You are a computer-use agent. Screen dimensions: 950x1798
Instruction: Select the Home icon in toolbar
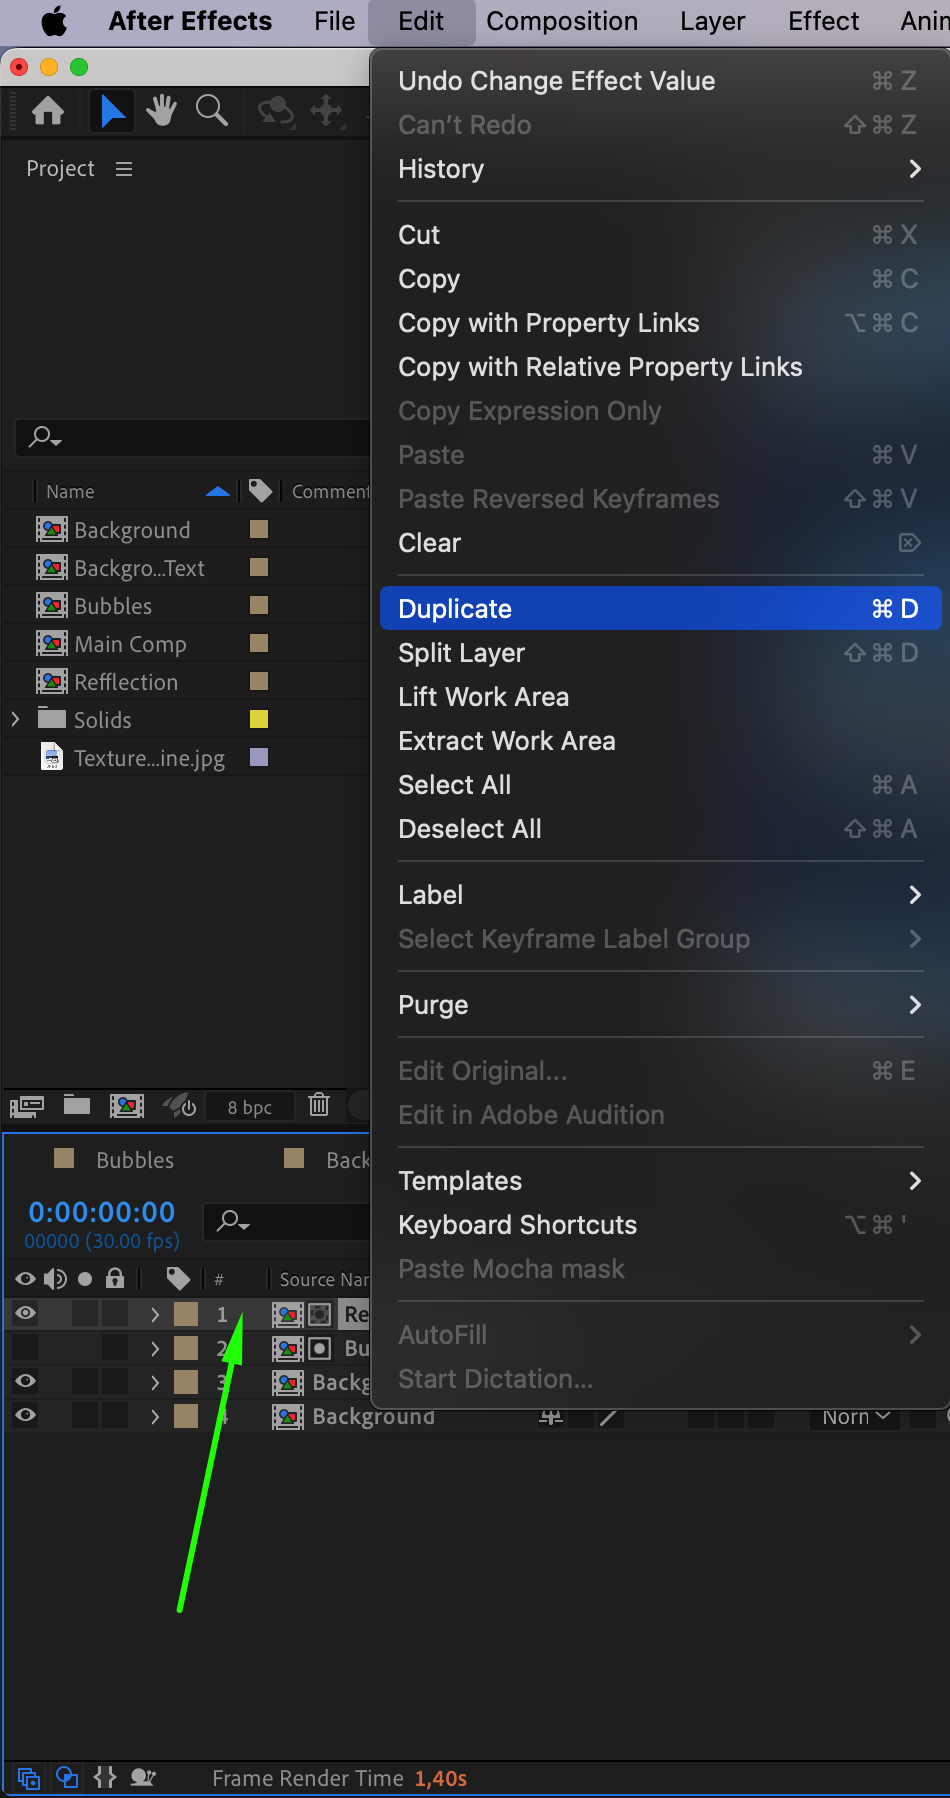click(x=48, y=110)
